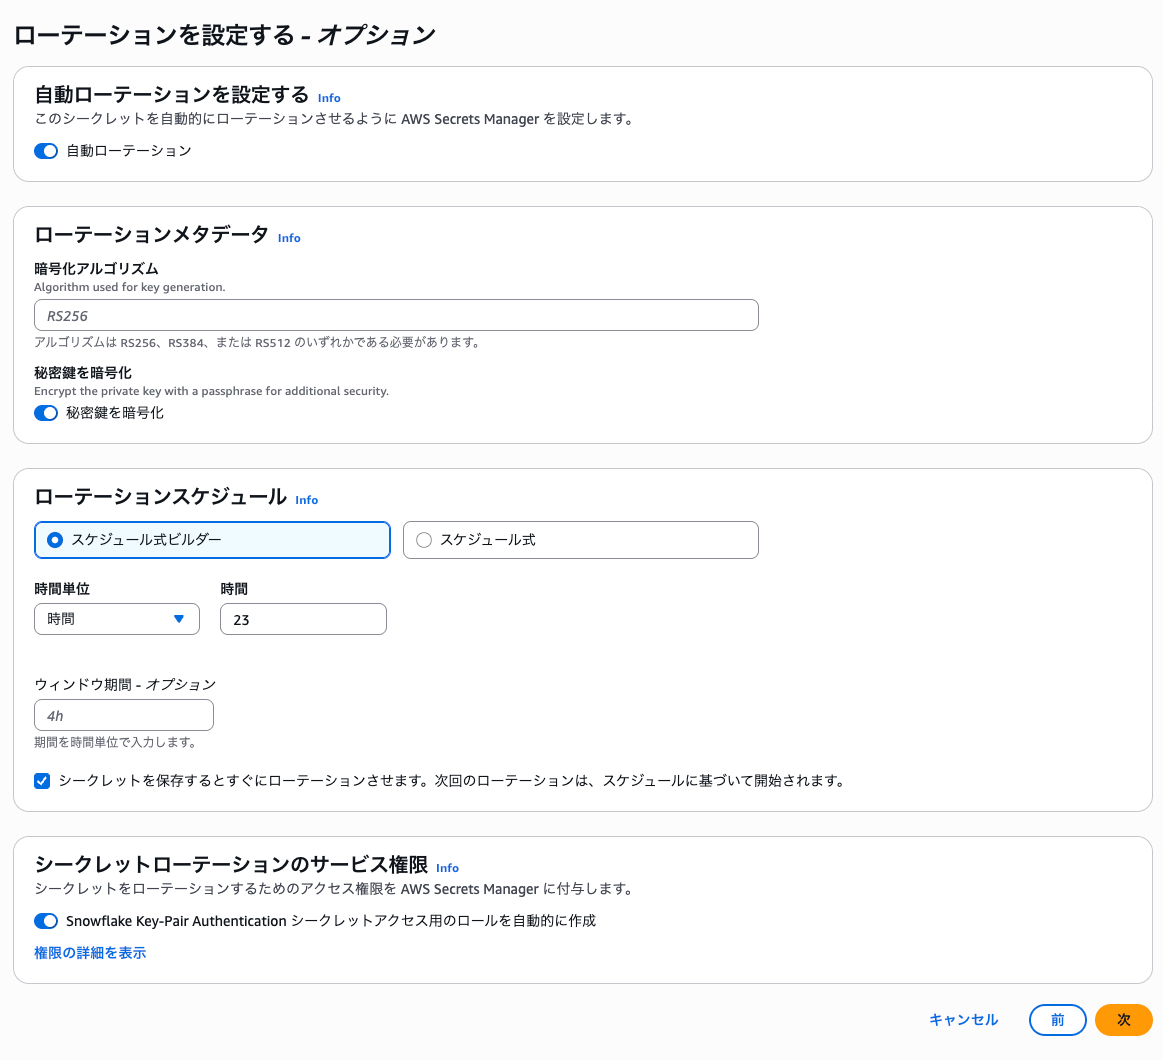Viewport: 1163px width, 1060px height.
Task: Click the 暗号化アルゴリズム input field
Action: [x=396, y=316]
